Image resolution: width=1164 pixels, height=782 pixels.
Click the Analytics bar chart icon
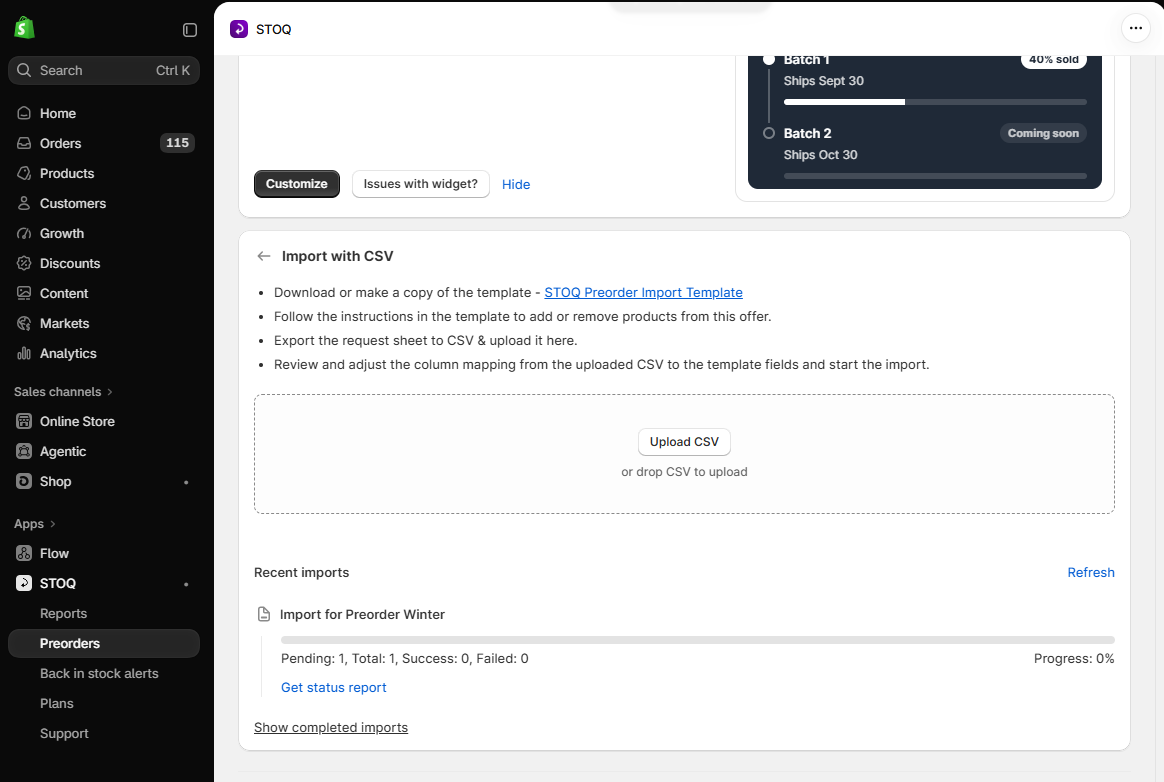click(24, 353)
